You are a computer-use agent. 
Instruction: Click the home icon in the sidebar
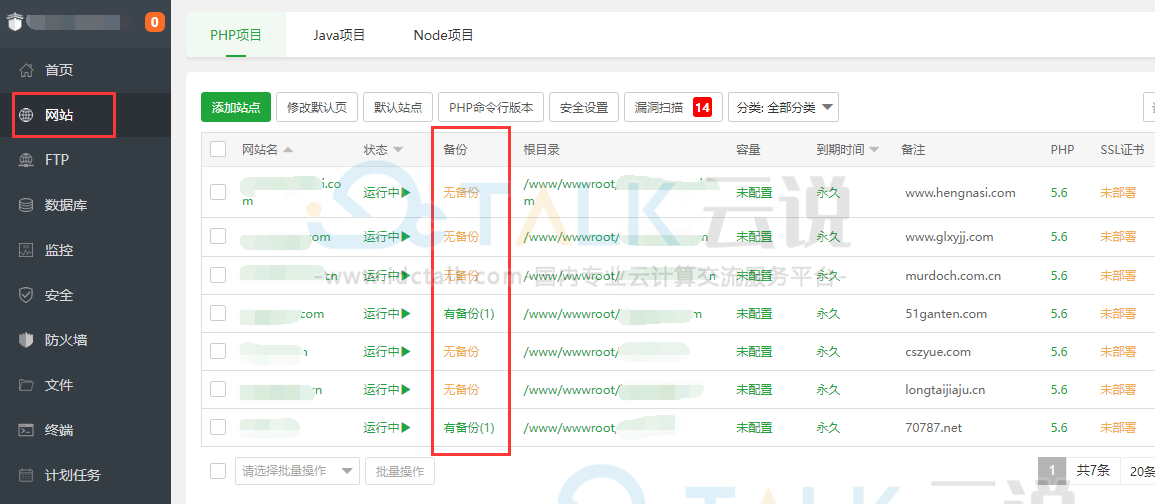27,70
